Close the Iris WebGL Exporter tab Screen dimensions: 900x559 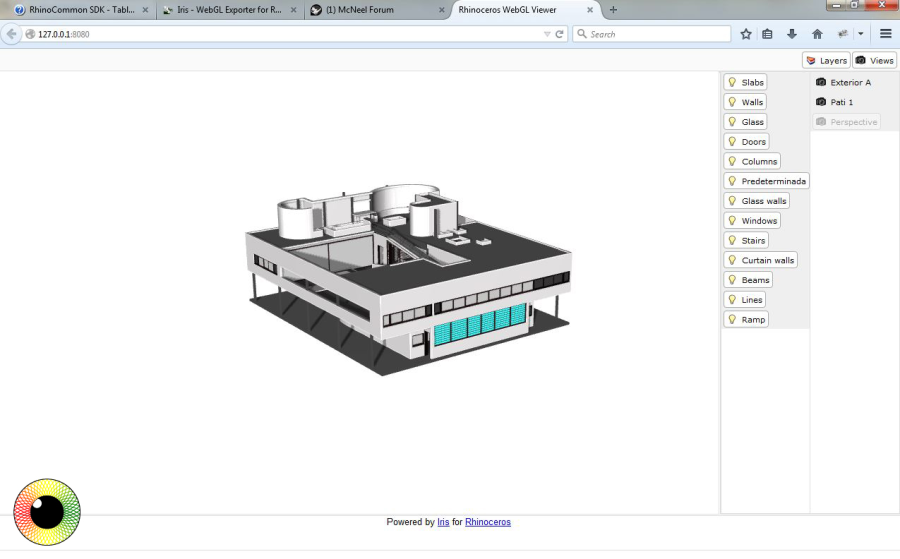click(x=293, y=10)
